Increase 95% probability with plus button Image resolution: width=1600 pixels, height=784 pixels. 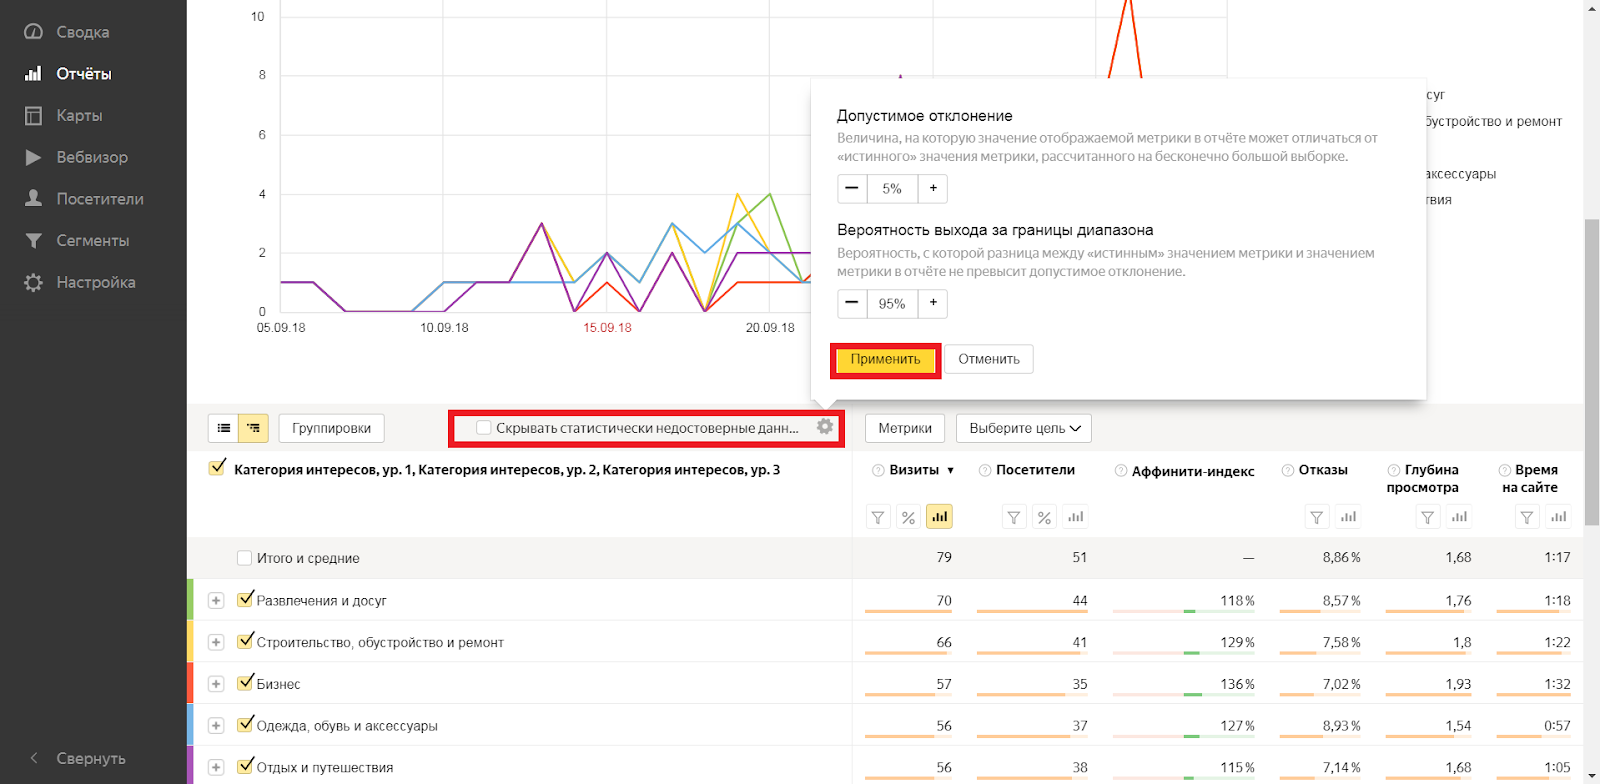coord(933,303)
